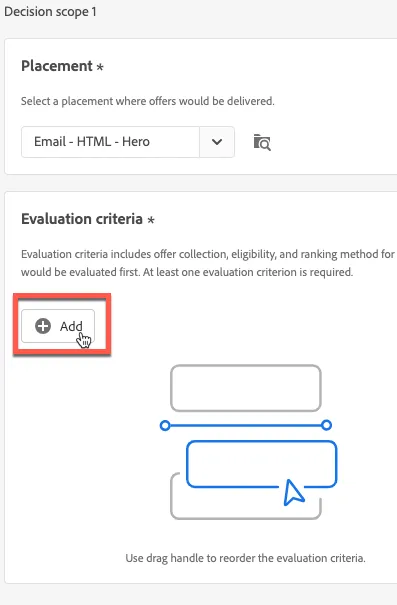397x605 pixels.
Task: Click the Email - HTML - Hero placement field
Action: 110,142
